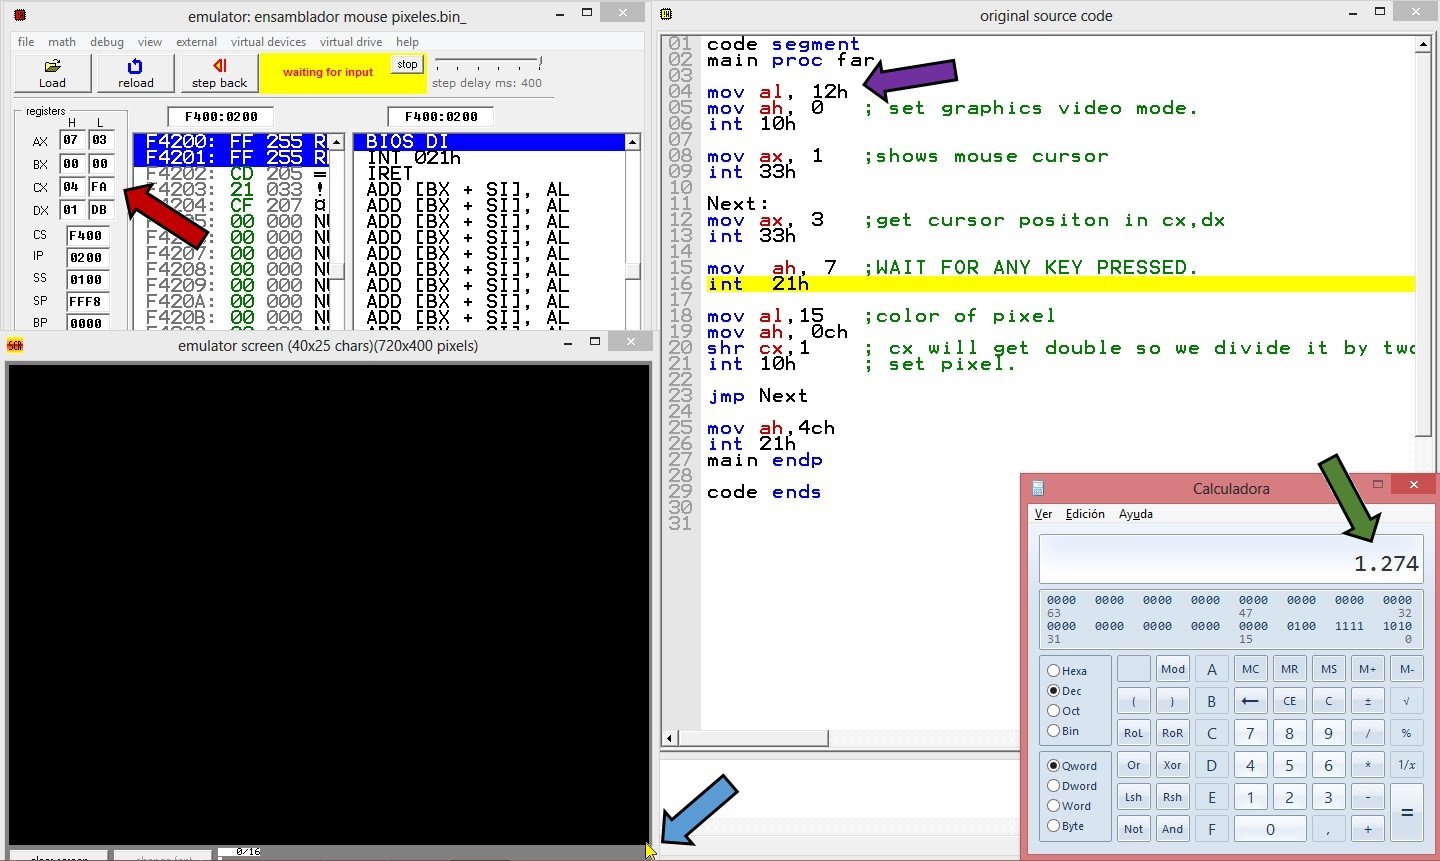Click the M+ button in calculator
Image resolution: width=1440 pixels, height=861 pixels.
tap(1367, 669)
